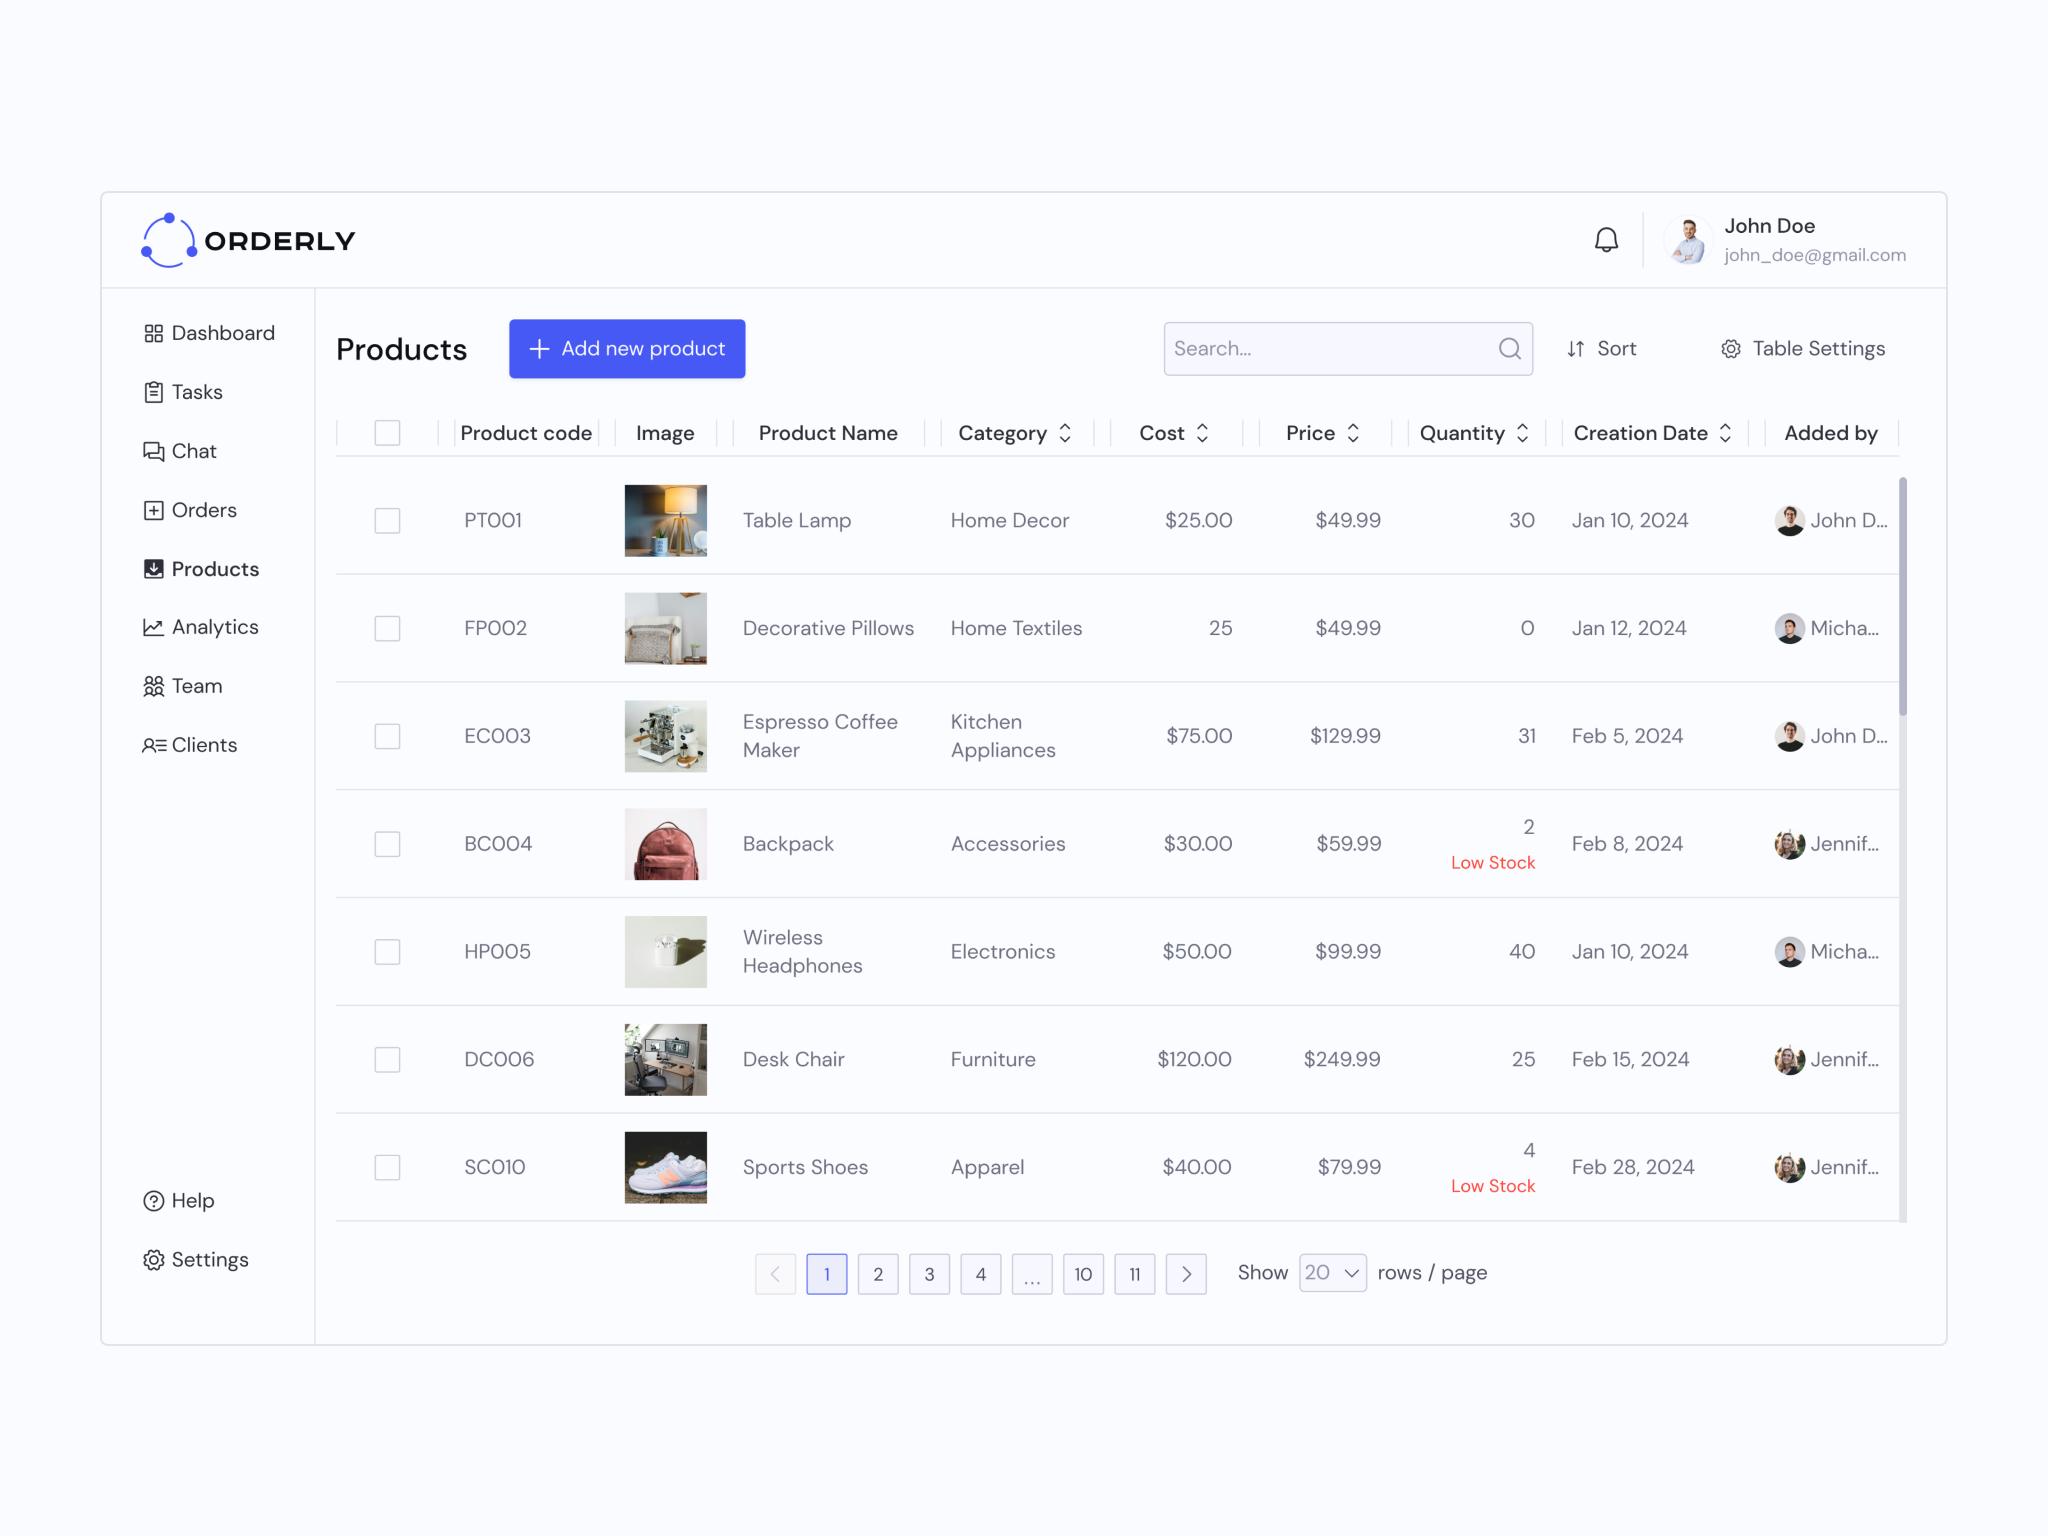Sort by Category column arrows
This screenshot has height=1536, width=2048.
(x=1065, y=433)
